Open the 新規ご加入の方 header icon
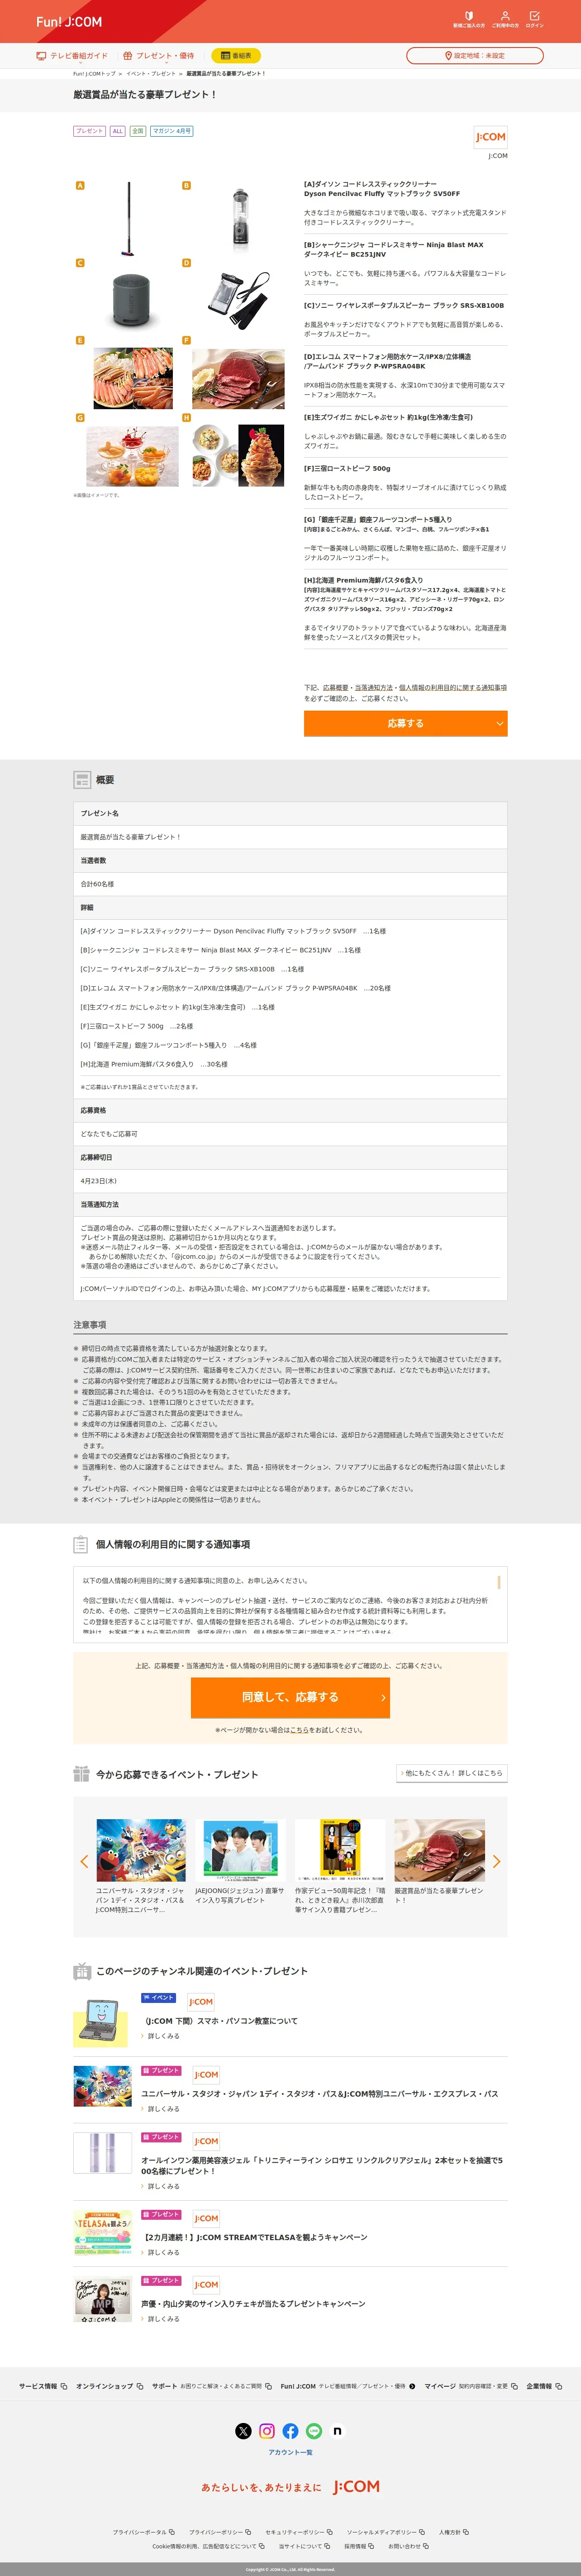The image size is (581, 2576). [x=469, y=19]
